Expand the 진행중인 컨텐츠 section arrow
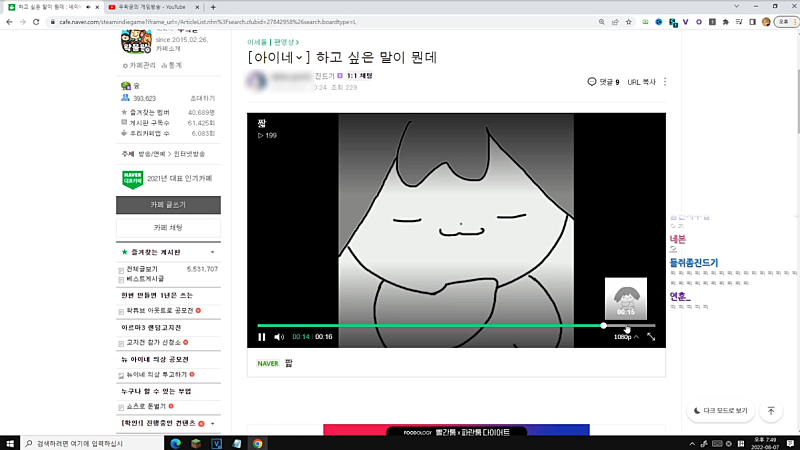The height and width of the screenshot is (450, 800). (x=212, y=424)
